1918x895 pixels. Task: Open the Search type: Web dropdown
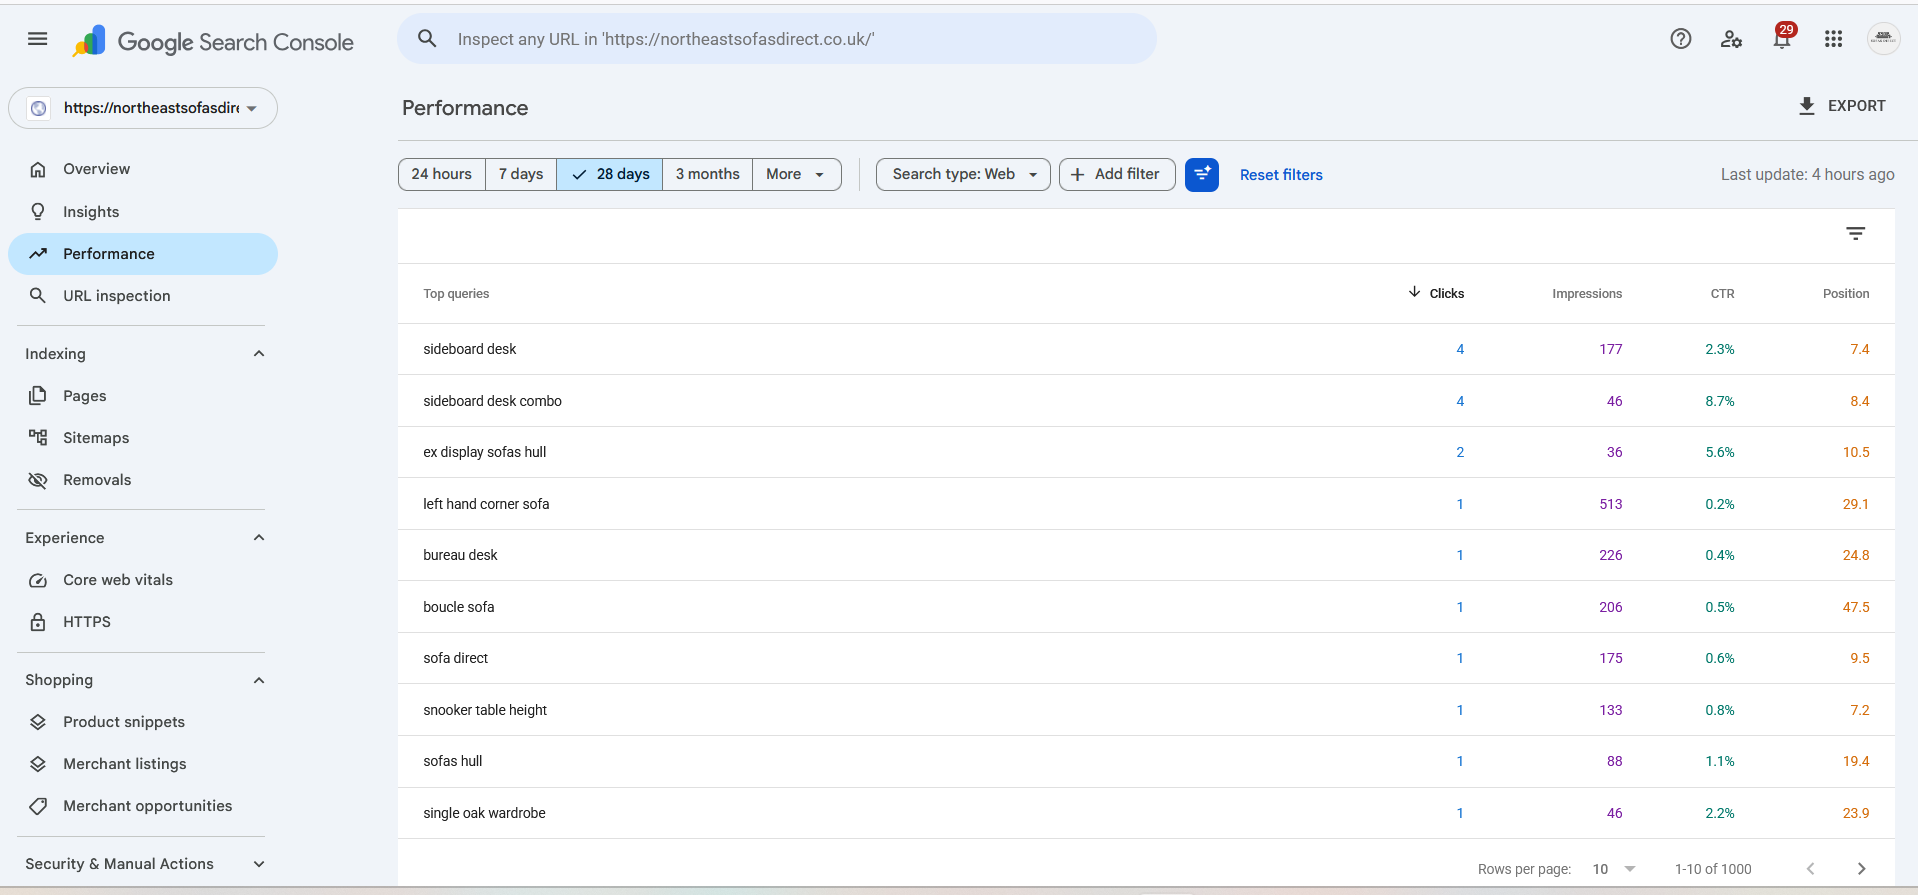963,174
